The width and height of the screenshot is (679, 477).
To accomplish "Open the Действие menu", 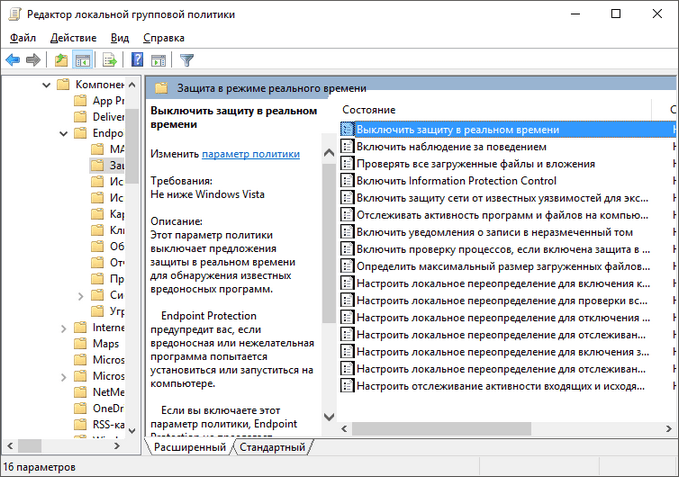I will (73, 38).
